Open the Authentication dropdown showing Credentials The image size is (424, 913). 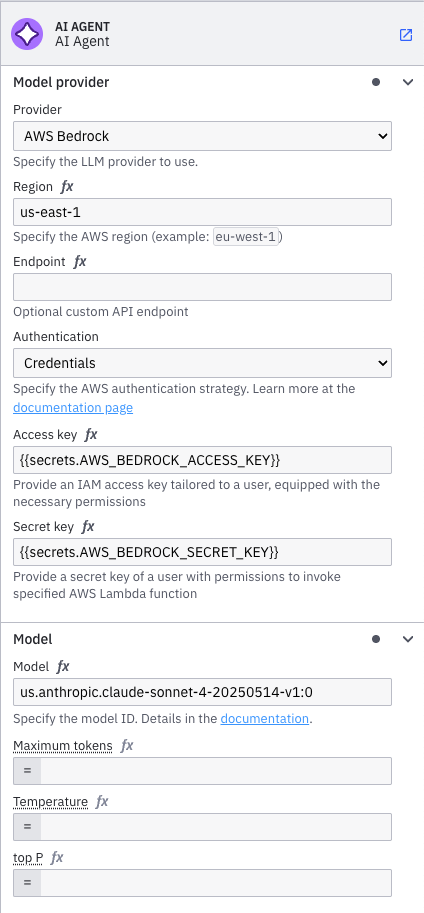click(202, 363)
